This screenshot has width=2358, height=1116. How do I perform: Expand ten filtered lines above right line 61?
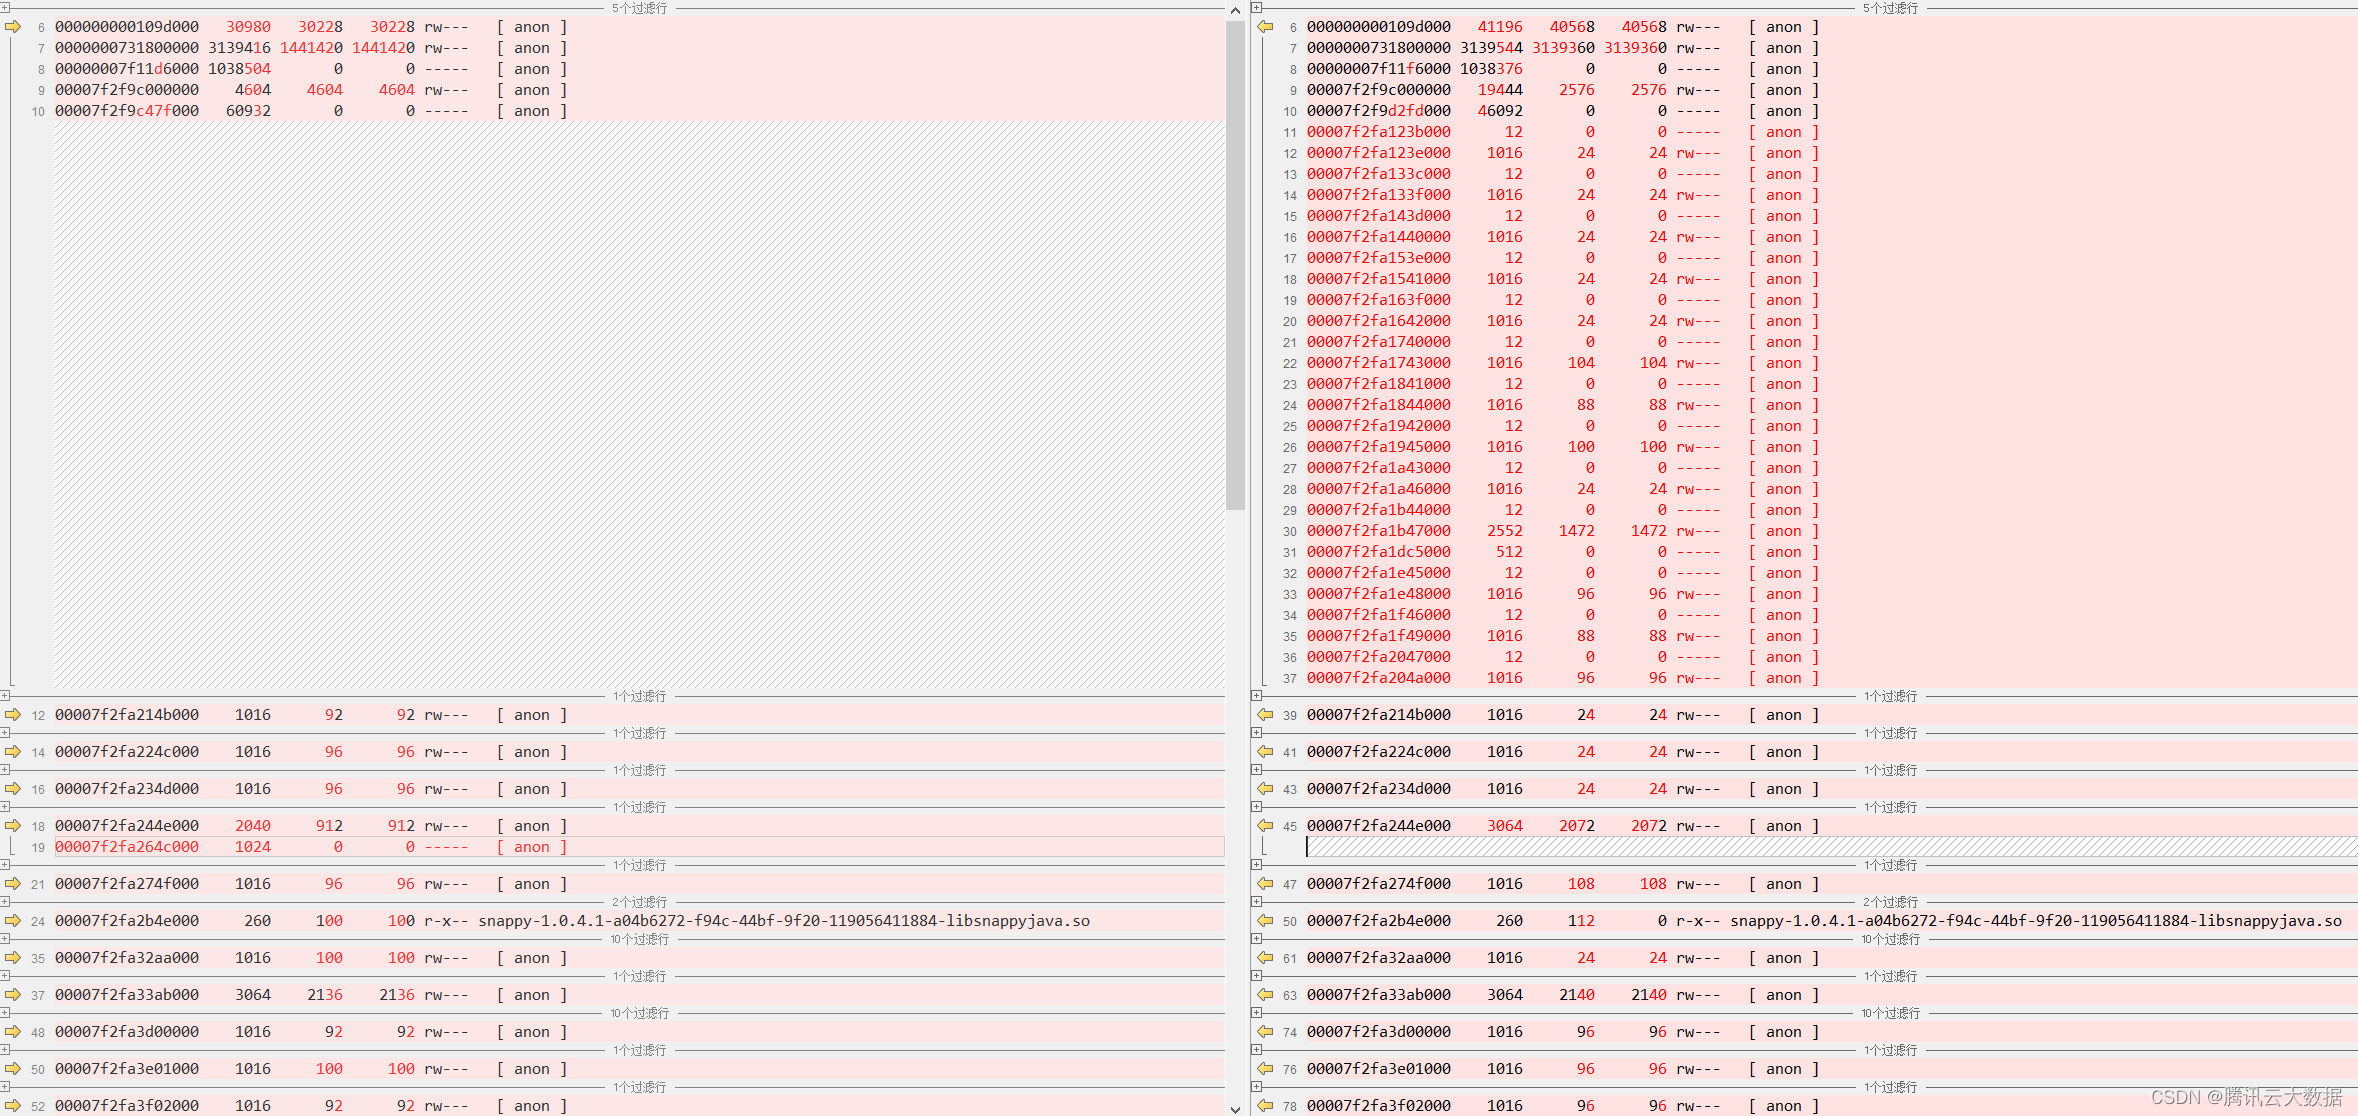tap(1257, 939)
